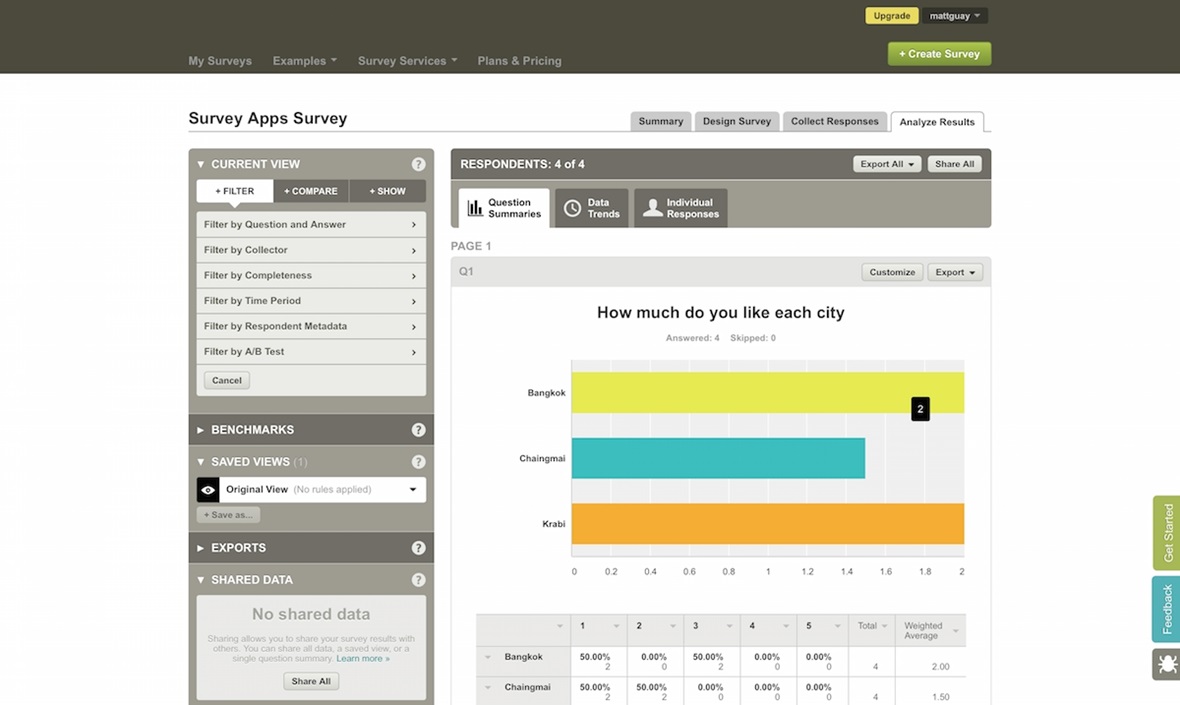Choose Filter by Time Period

[311, 301]
